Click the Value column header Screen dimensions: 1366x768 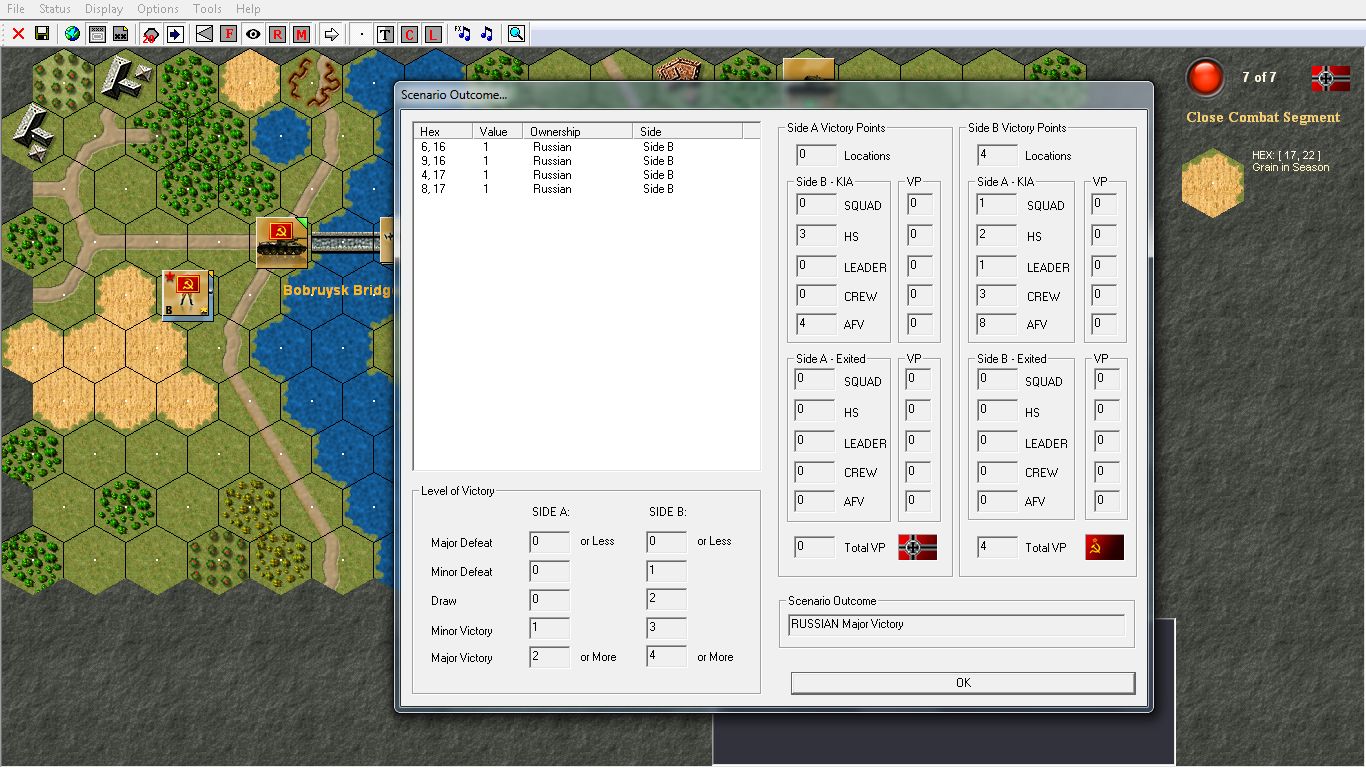[x=499, y=131]
